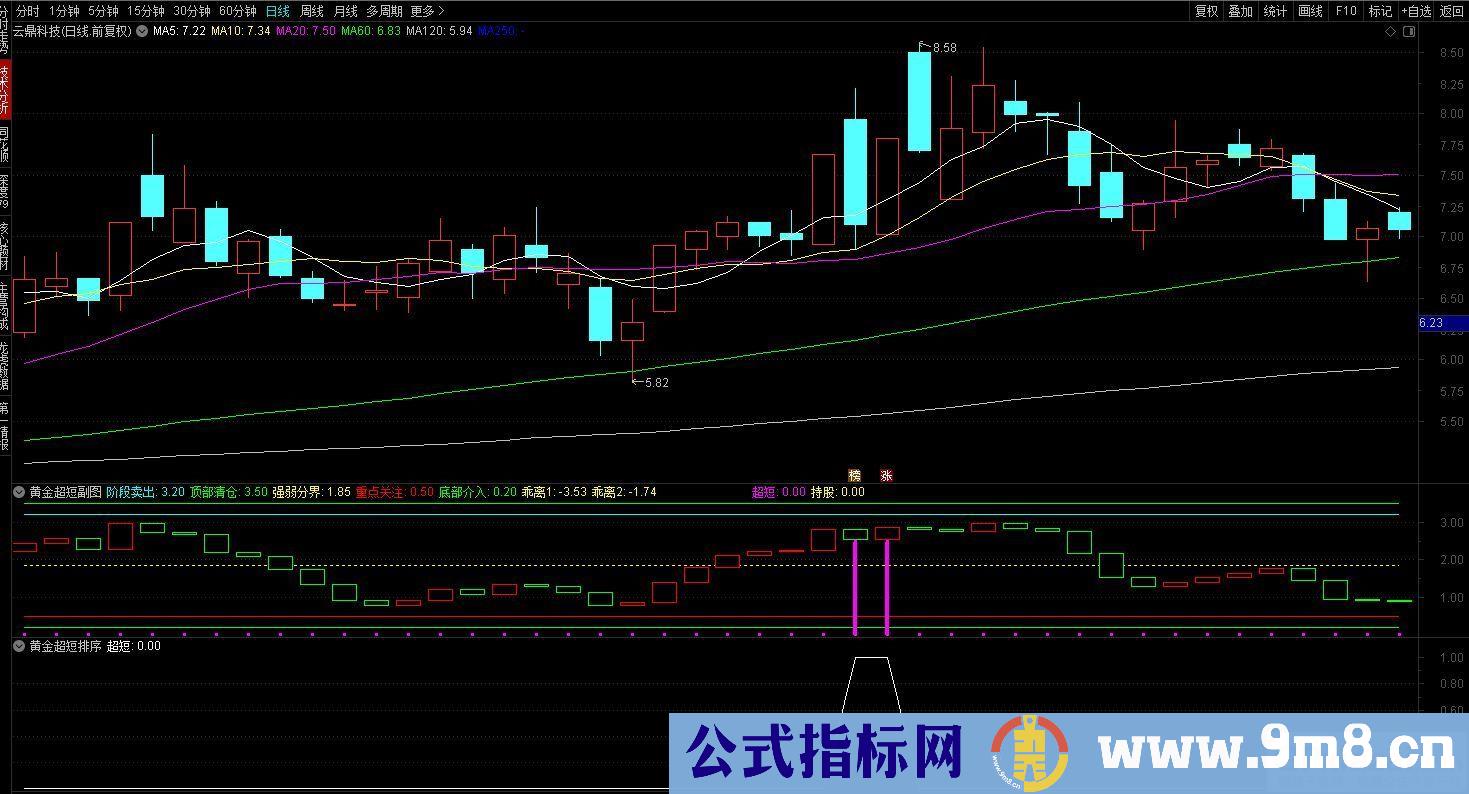The height and width of the screenshot is (794, 1469).
Task: Expand the 黄金超短副图 indicator dropdown arrow
Action: tap(19, 492)
